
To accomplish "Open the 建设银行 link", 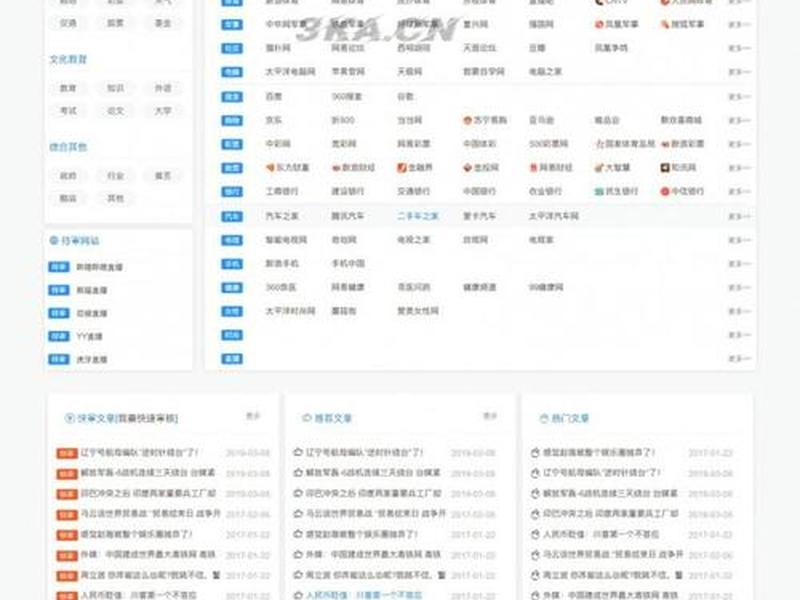I will pos(348,191).
